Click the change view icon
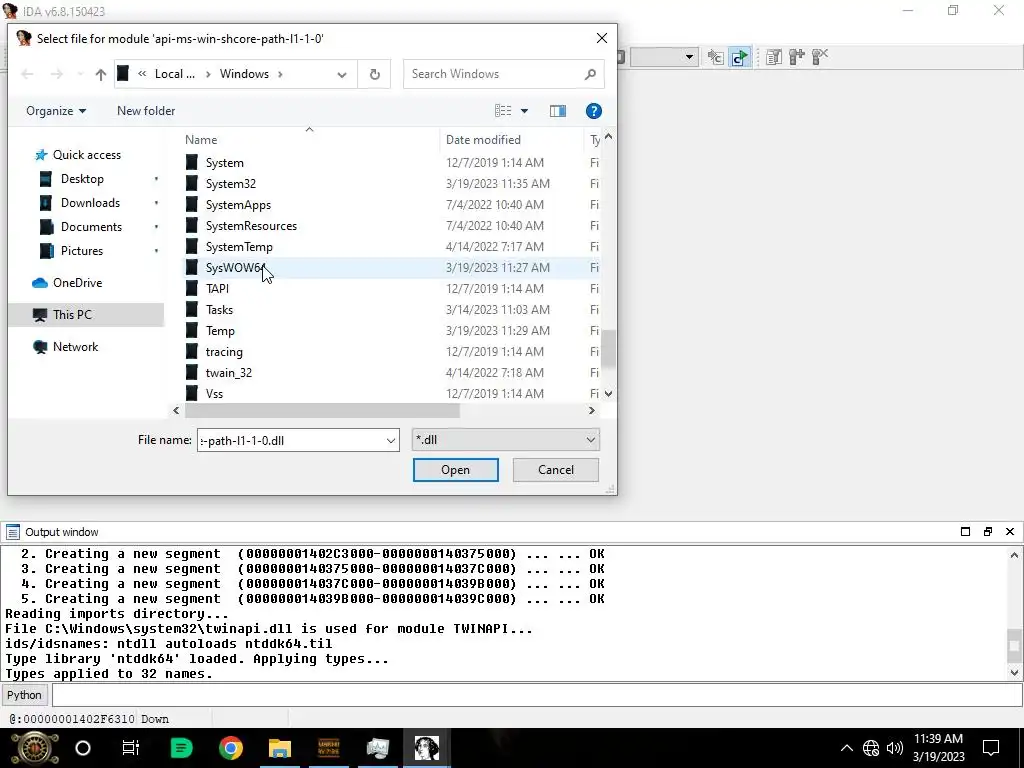Viewport: 1024px width, 768px height. pyautogui.click(x=503, y=111)
